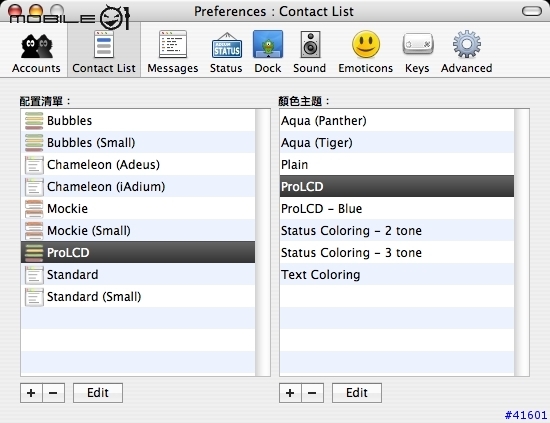550x423 pixels.
Task: Click the Bubbles layout icon
Action: click(34, 121)
